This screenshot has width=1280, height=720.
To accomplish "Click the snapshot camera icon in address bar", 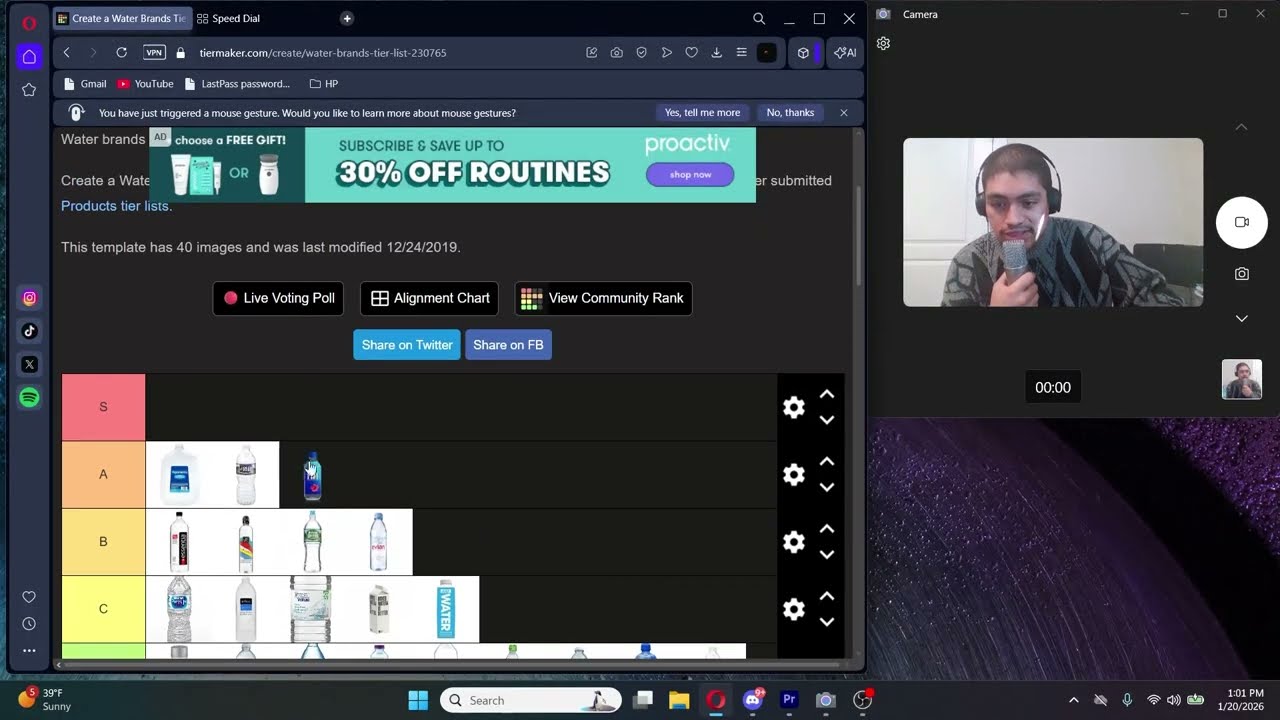I will (x=617, y=53).
